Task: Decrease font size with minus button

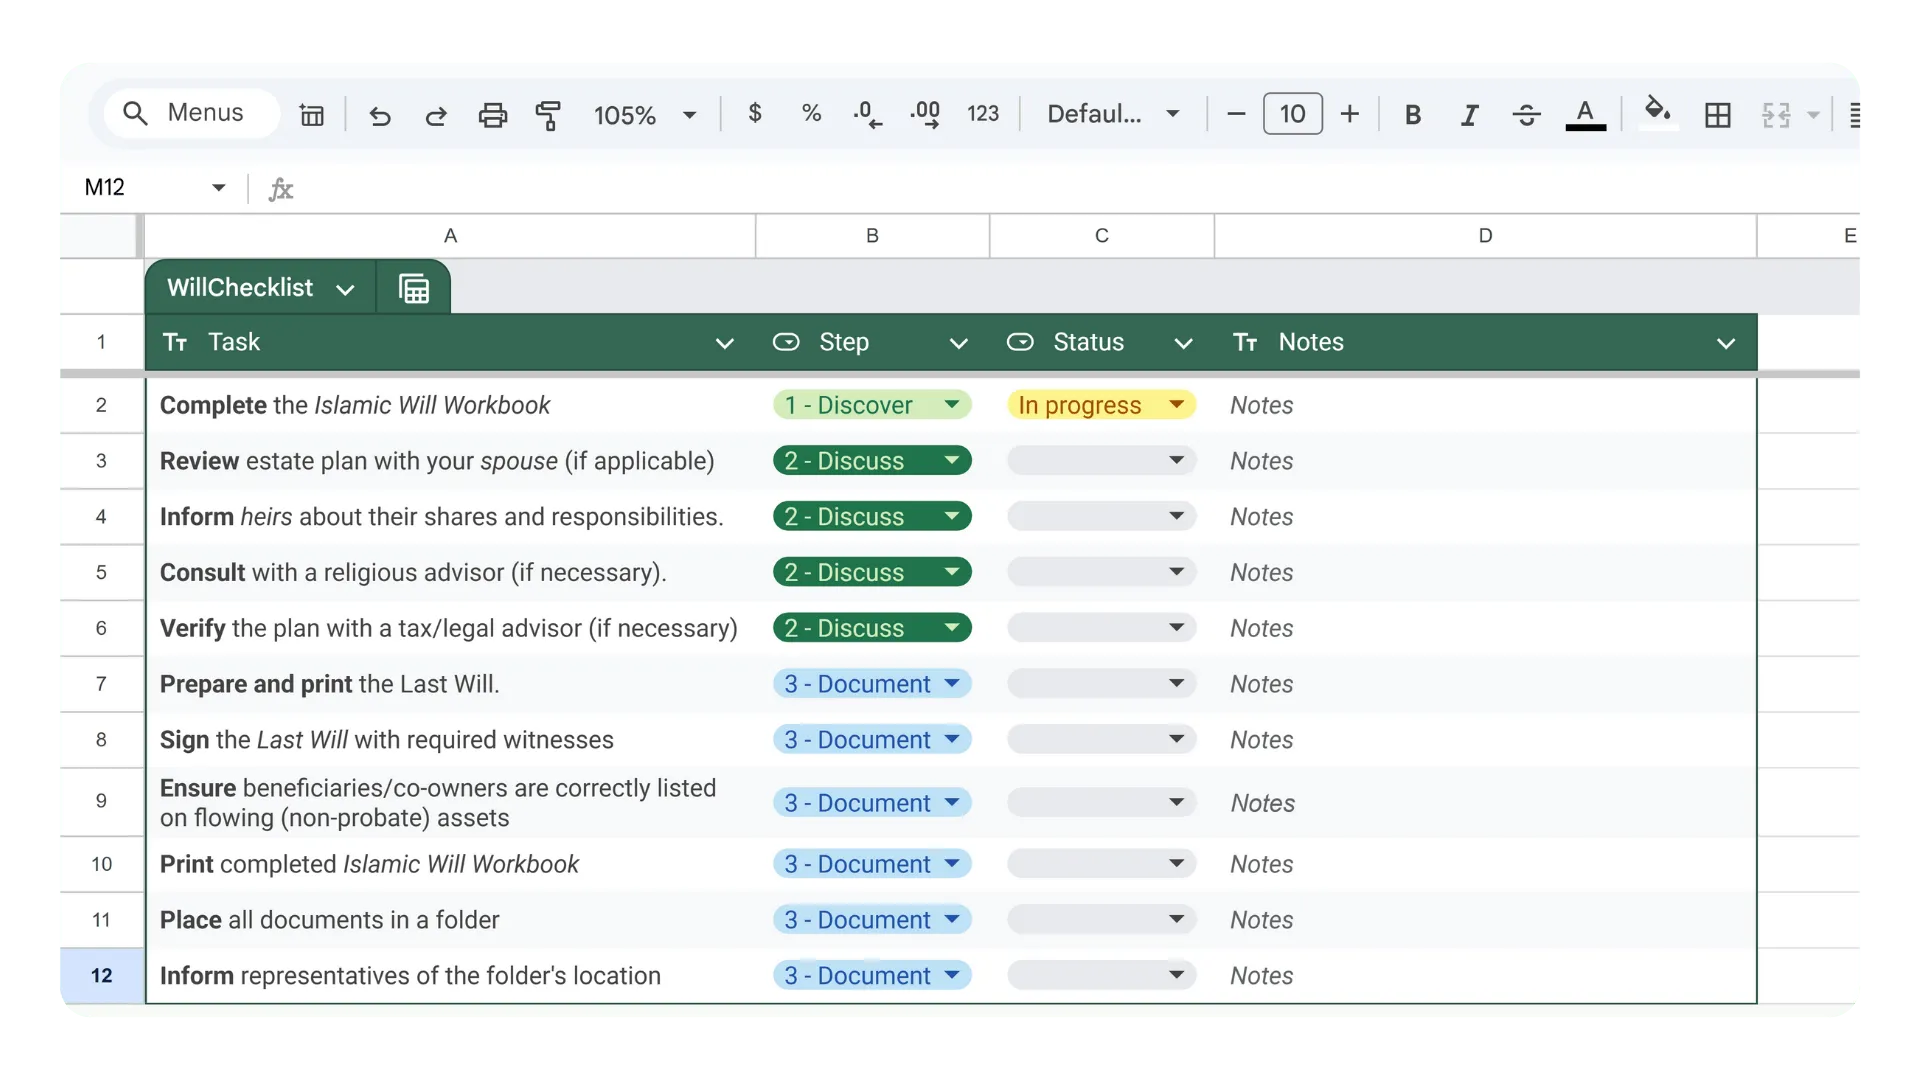Action: pos(1236,114)
